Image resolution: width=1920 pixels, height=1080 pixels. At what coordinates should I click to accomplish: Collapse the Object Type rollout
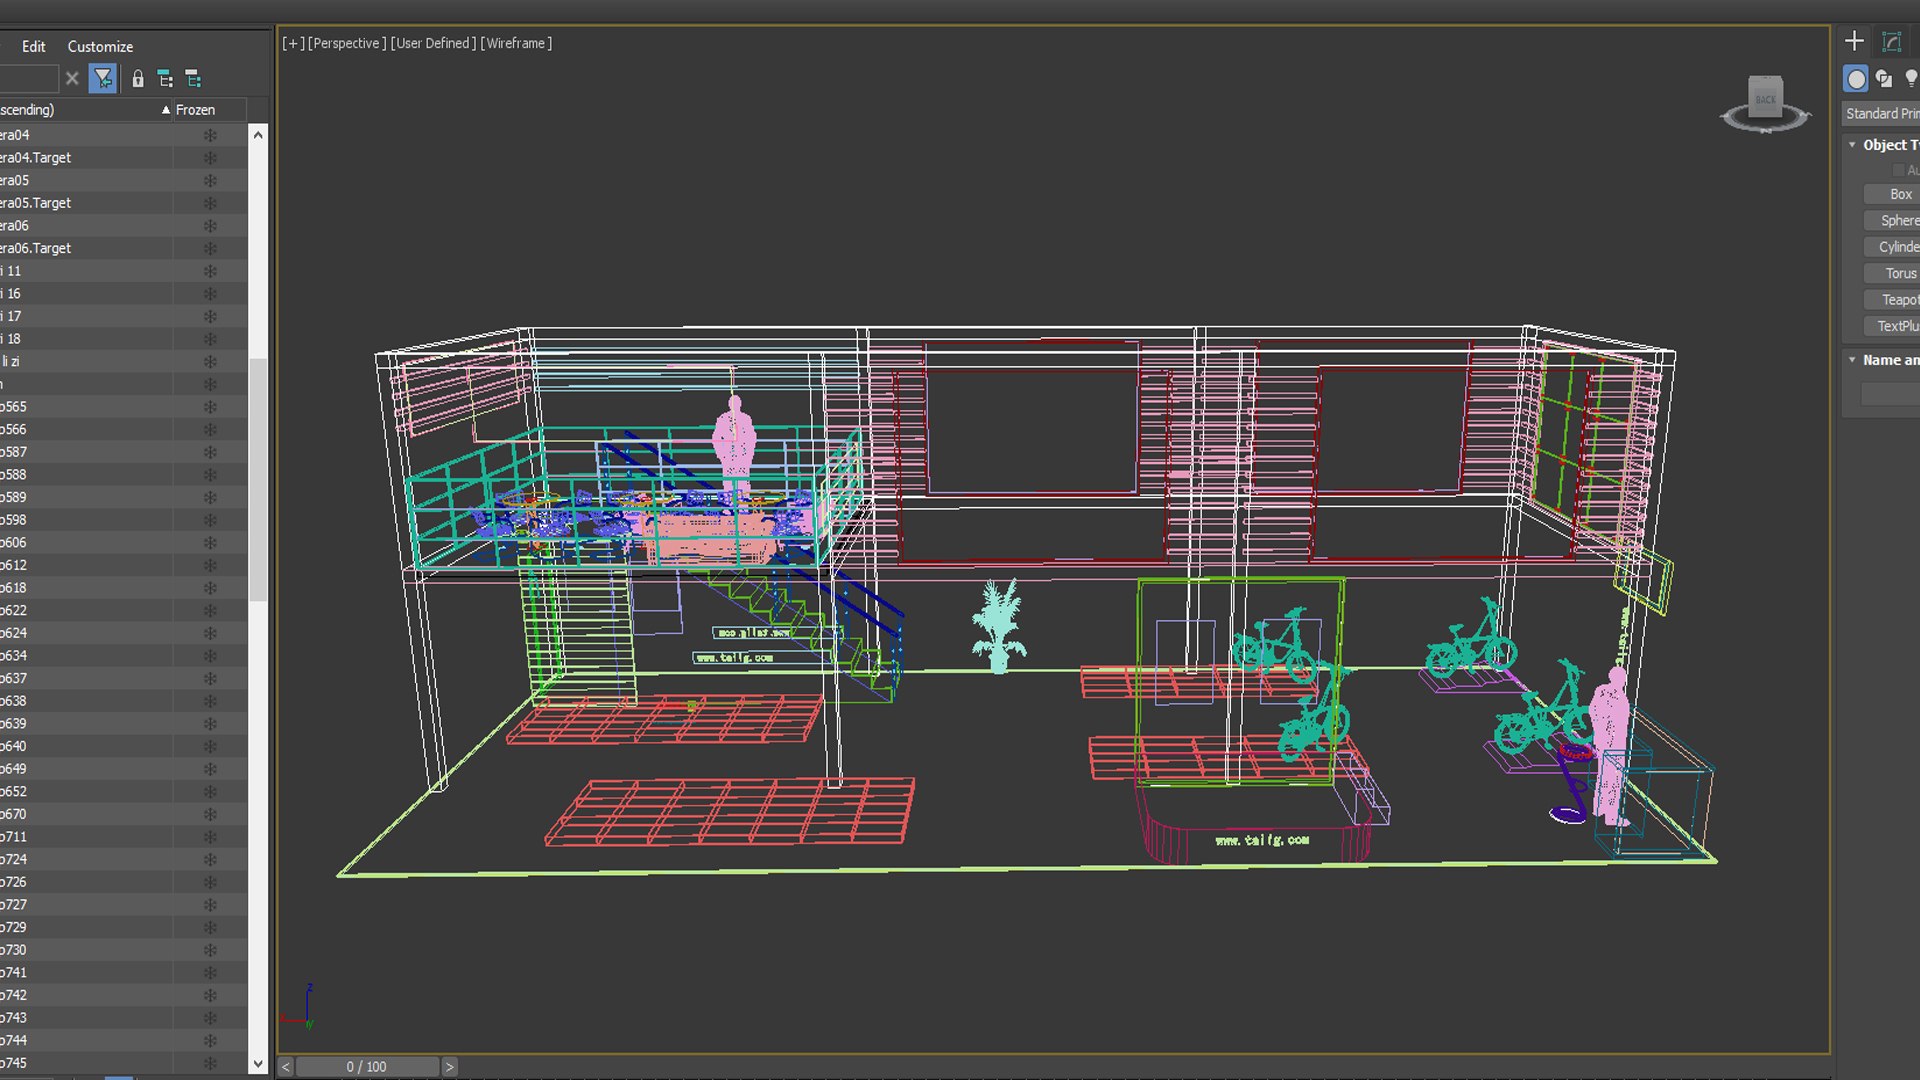point(1852,145)
